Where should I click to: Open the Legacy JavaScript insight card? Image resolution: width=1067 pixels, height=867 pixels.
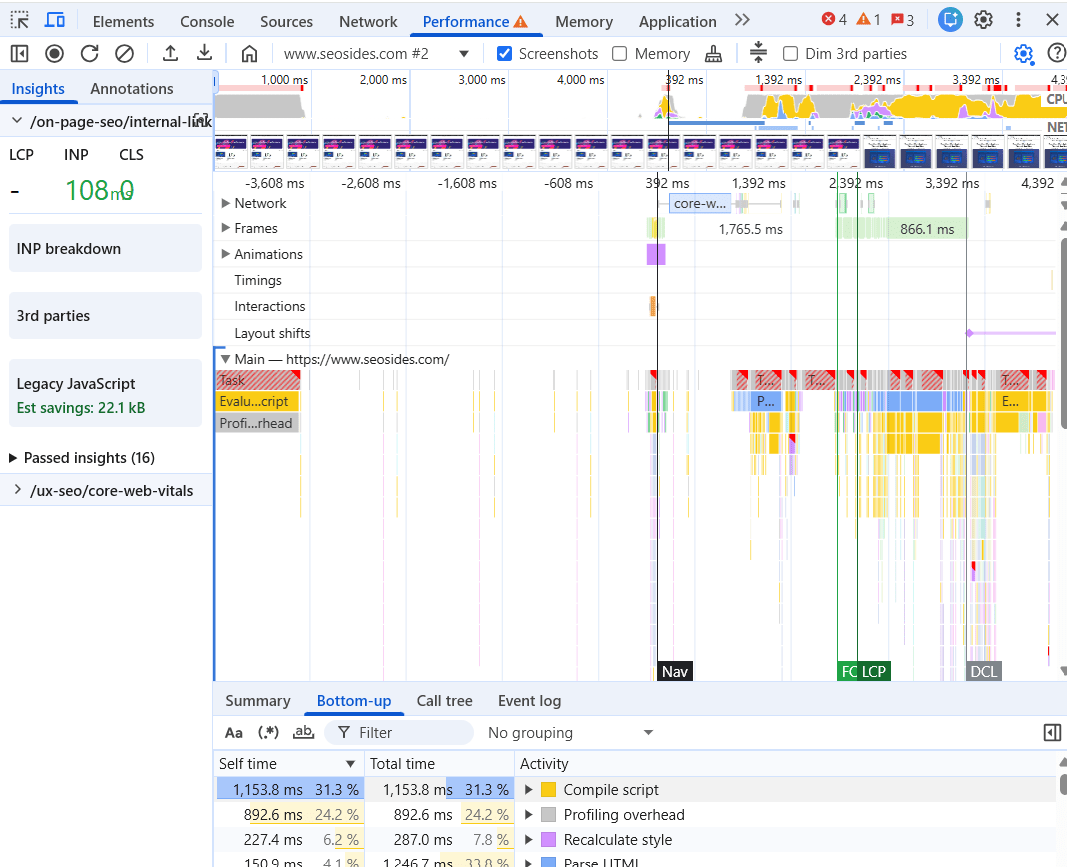click(105, 395)
